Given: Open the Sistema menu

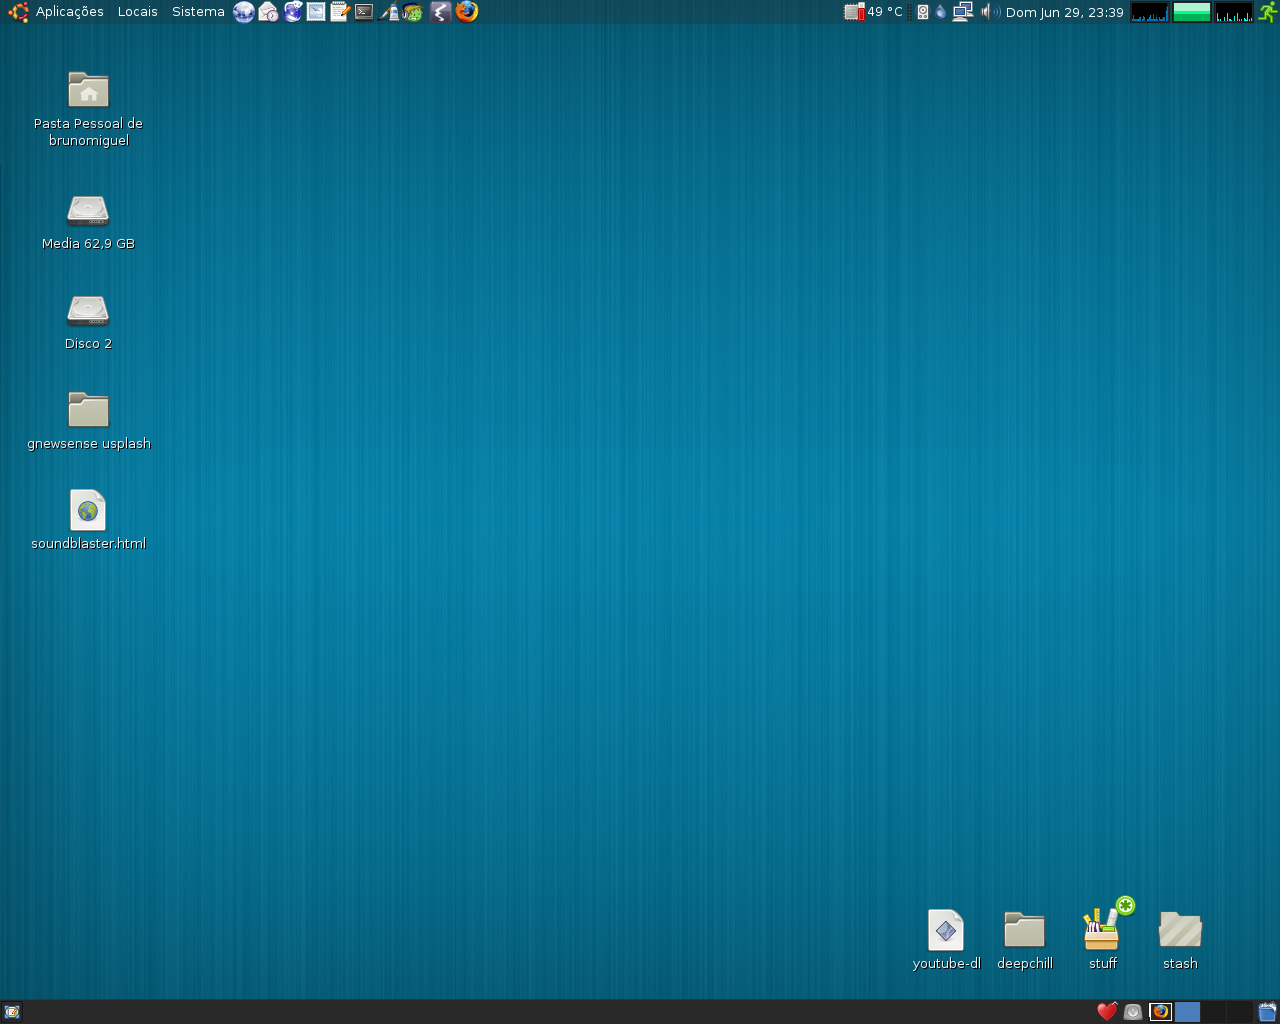Looking at the screenshot, I should (x=198, y=12).
